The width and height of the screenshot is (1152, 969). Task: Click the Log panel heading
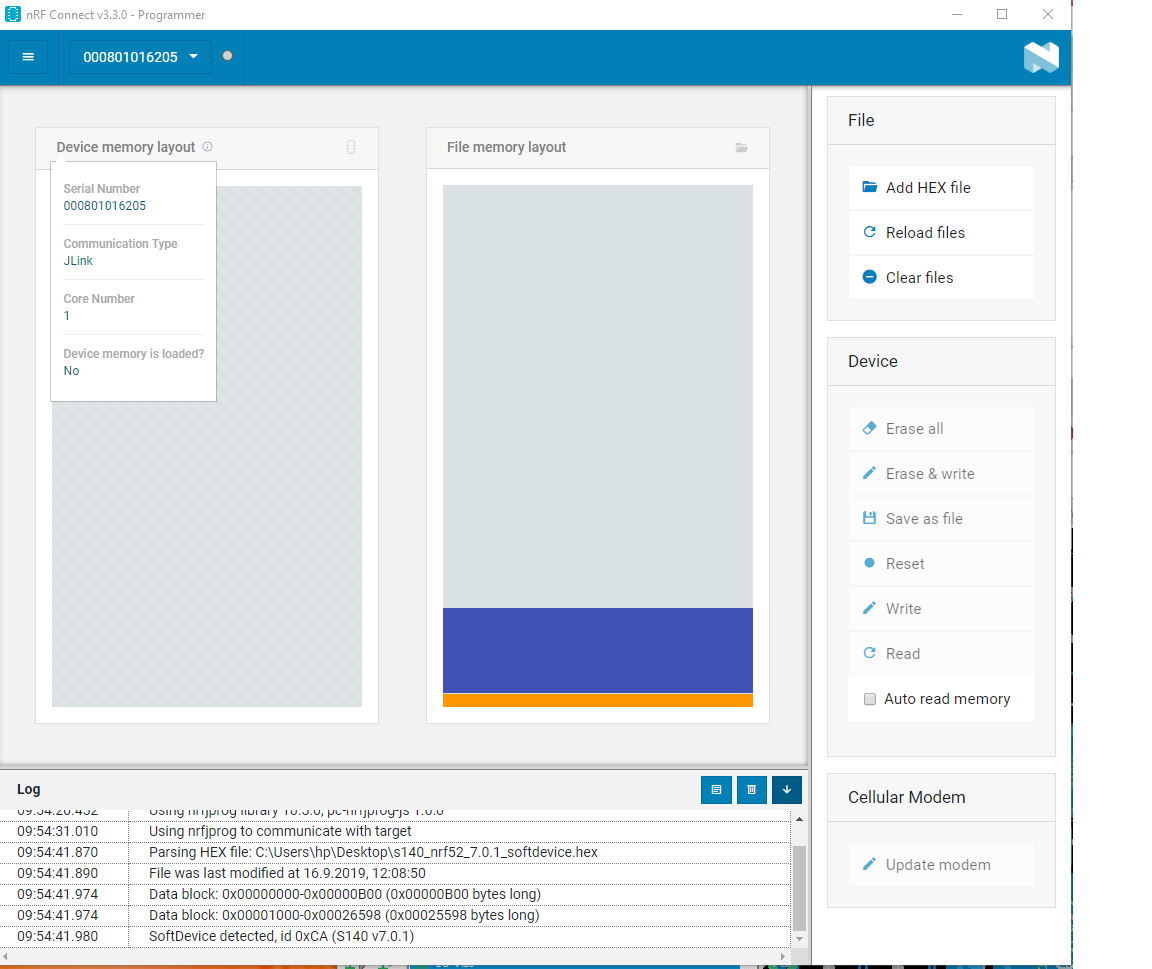[x=29, y=789]
